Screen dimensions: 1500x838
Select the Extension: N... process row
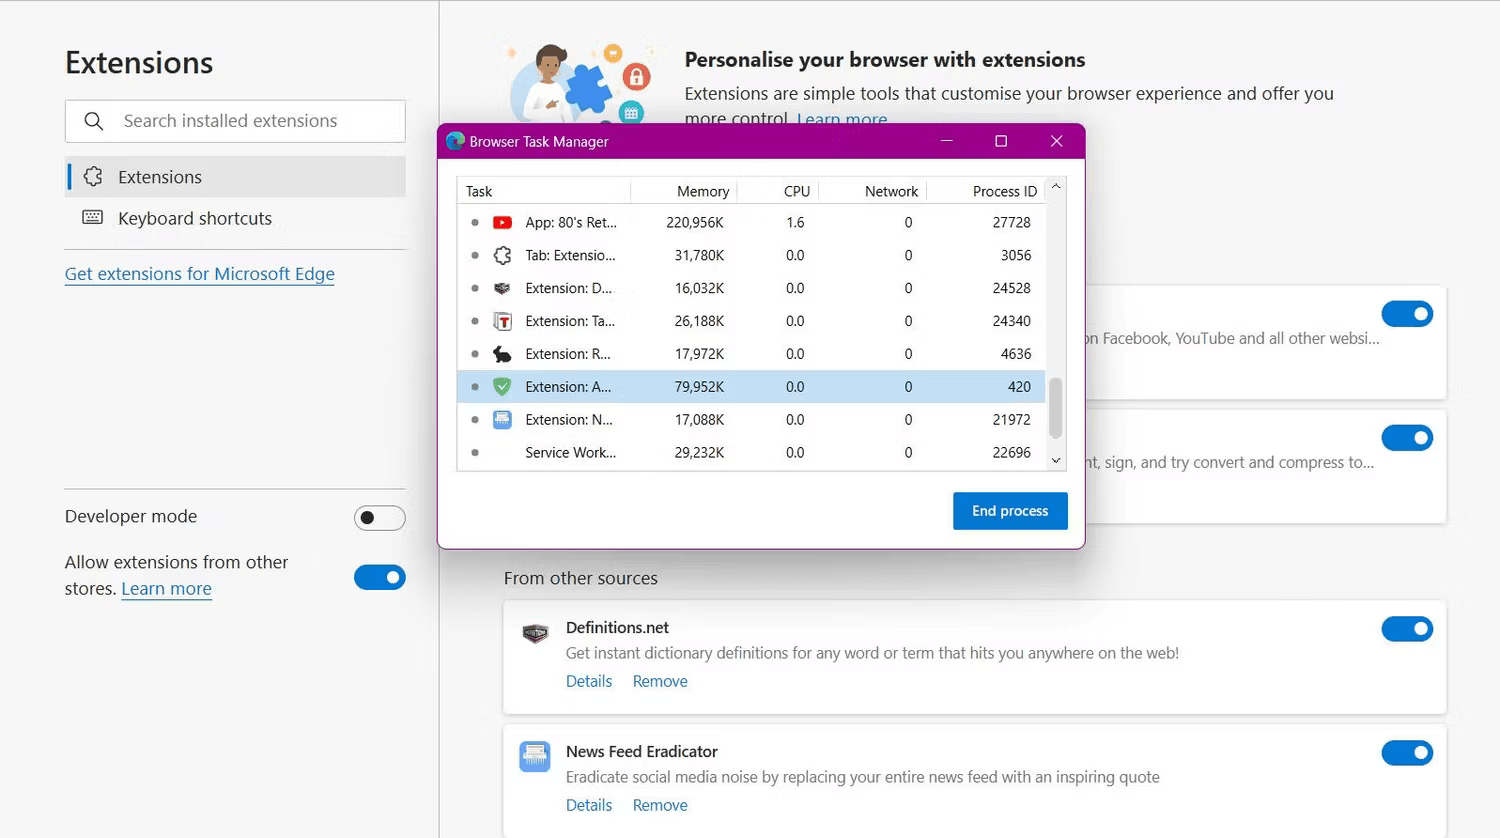tap(751, 420)
